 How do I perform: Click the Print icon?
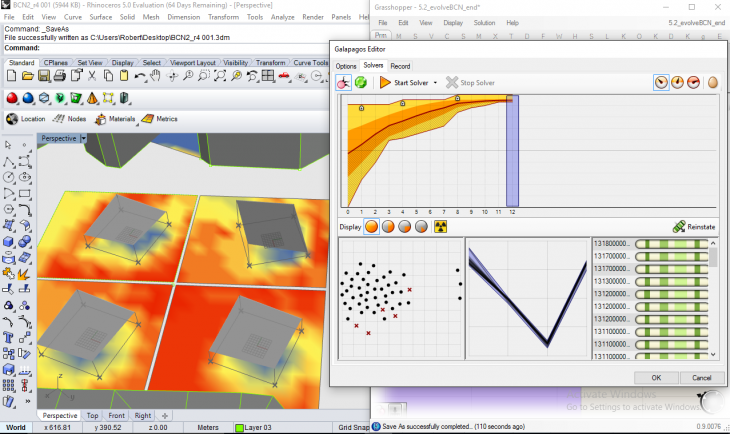(61, 76)
